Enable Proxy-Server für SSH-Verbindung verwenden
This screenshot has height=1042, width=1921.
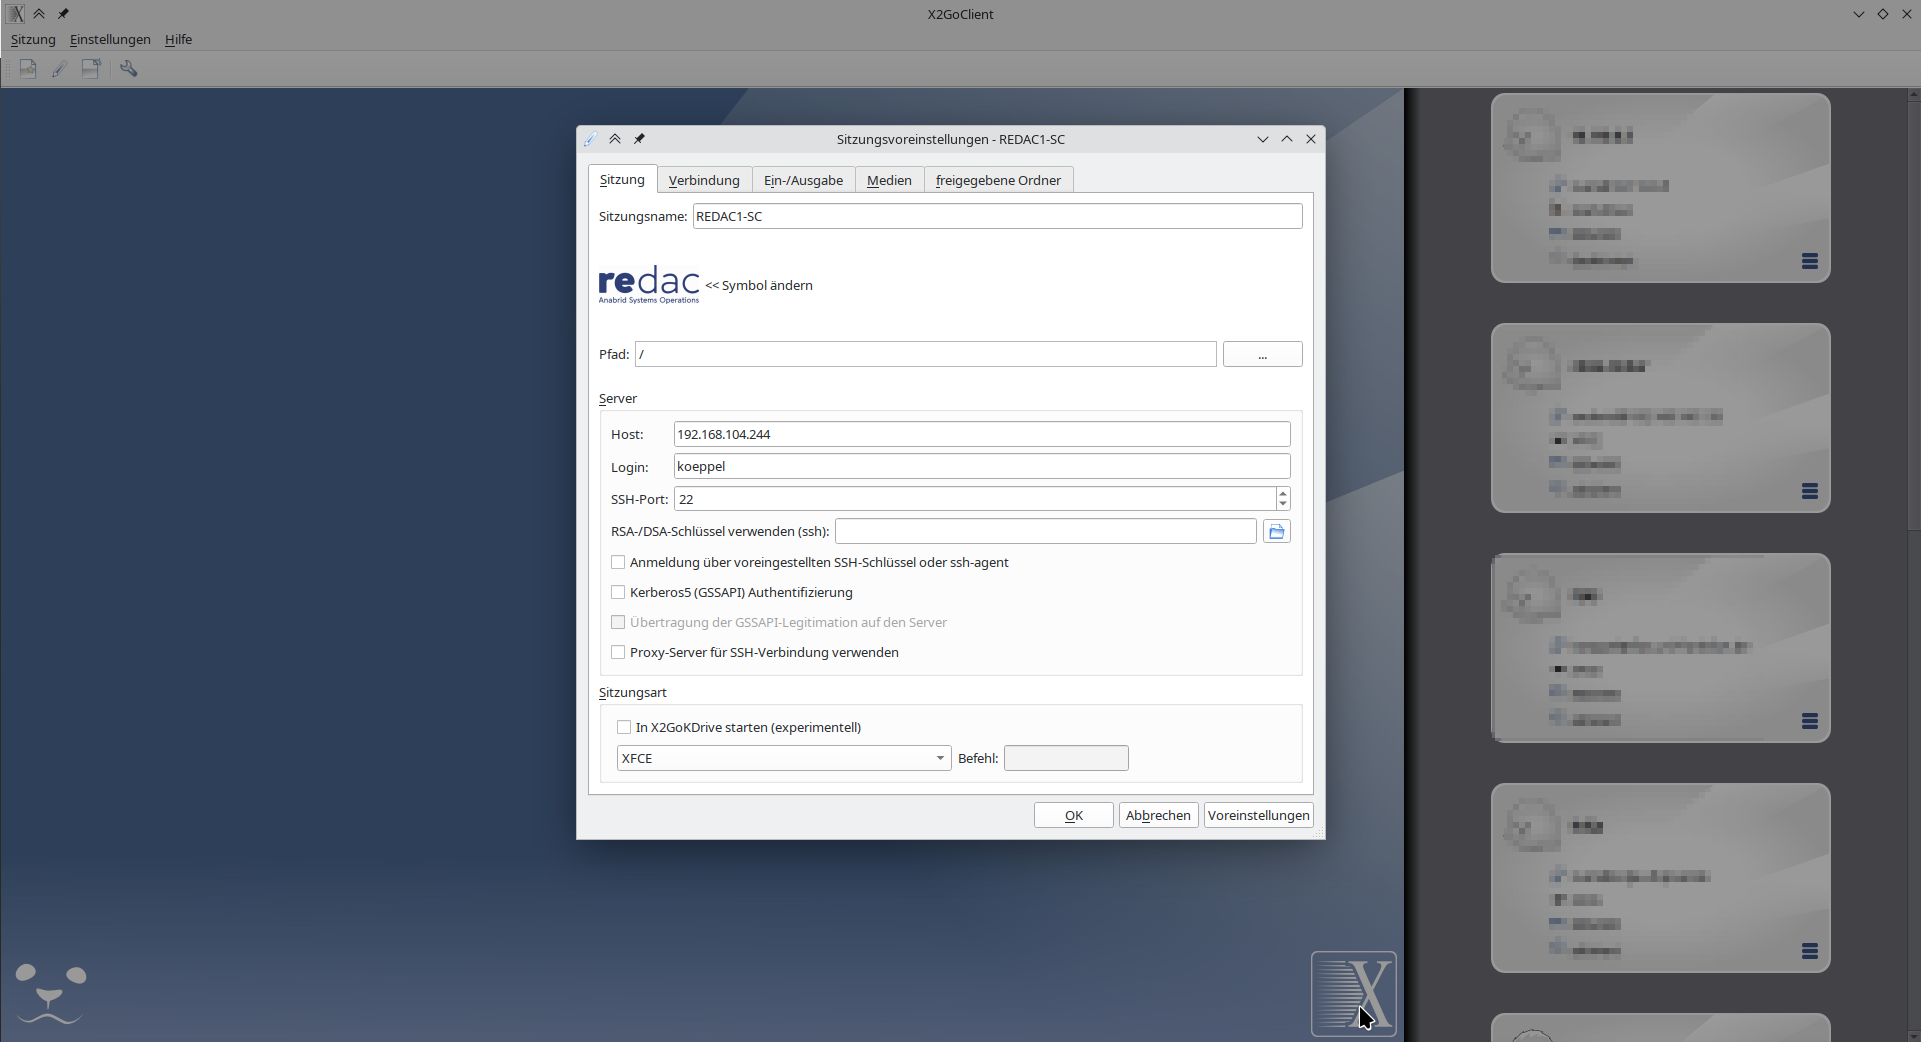coord(618,652)
